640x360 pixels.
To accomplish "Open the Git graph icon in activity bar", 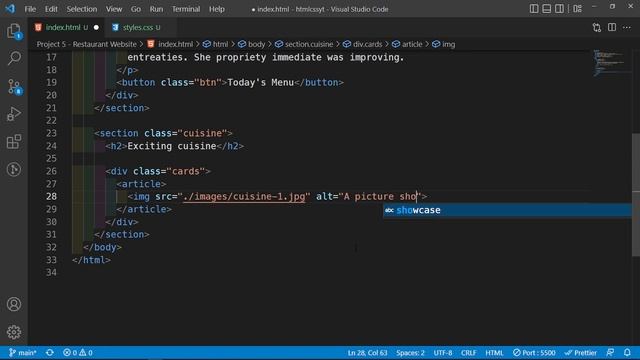I will pyautogui.click(x=14, y=169).
